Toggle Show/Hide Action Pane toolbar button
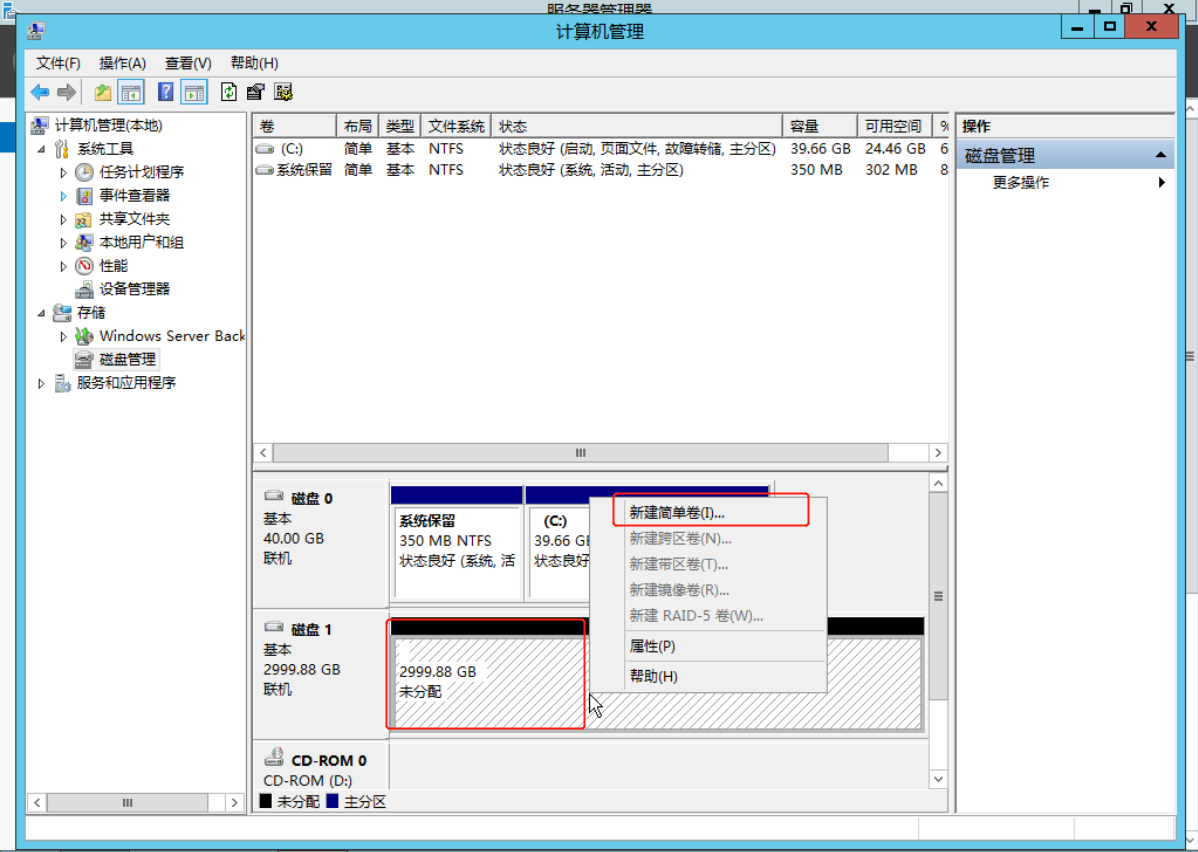This screenshot has height=852, width=1198. click(194, 93)
